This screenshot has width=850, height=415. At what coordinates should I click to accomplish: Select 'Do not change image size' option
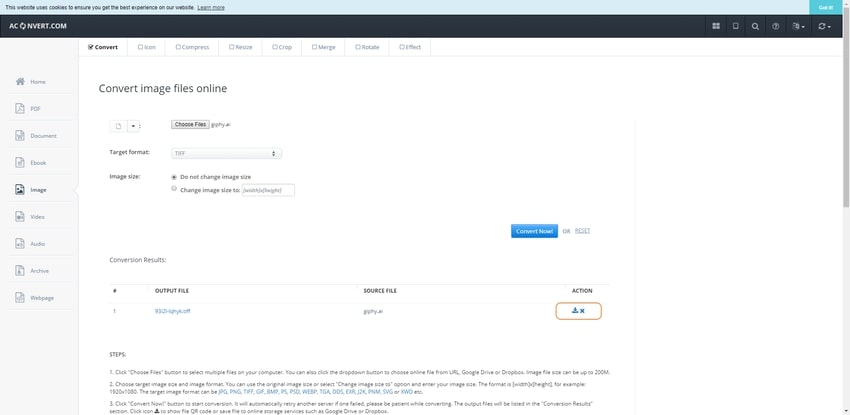coord(174,177)
